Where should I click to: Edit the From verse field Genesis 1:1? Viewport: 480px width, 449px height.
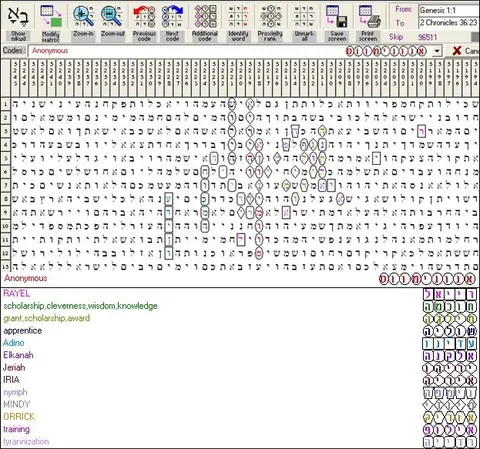[449, 10]
